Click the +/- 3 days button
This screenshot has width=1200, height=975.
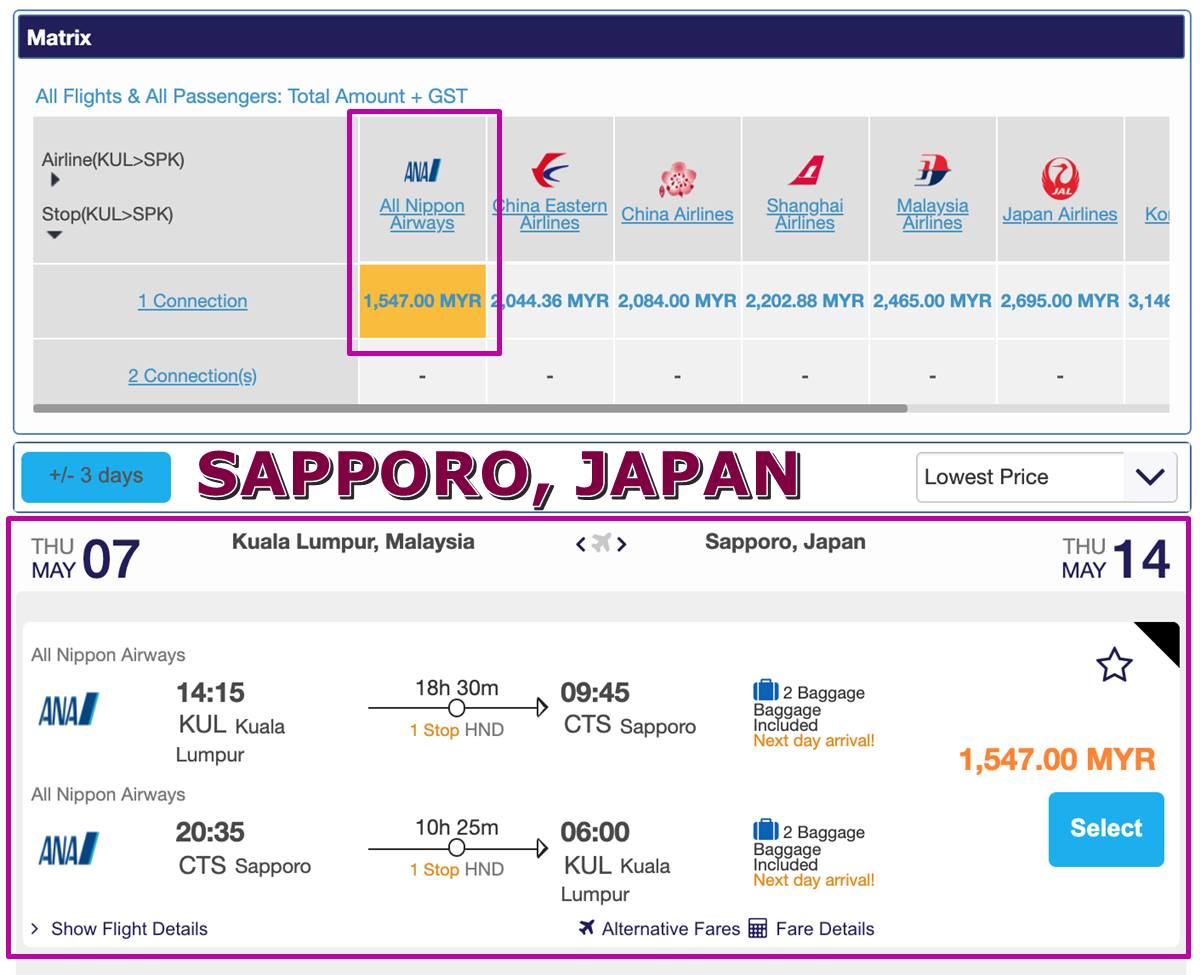point(96,477)
